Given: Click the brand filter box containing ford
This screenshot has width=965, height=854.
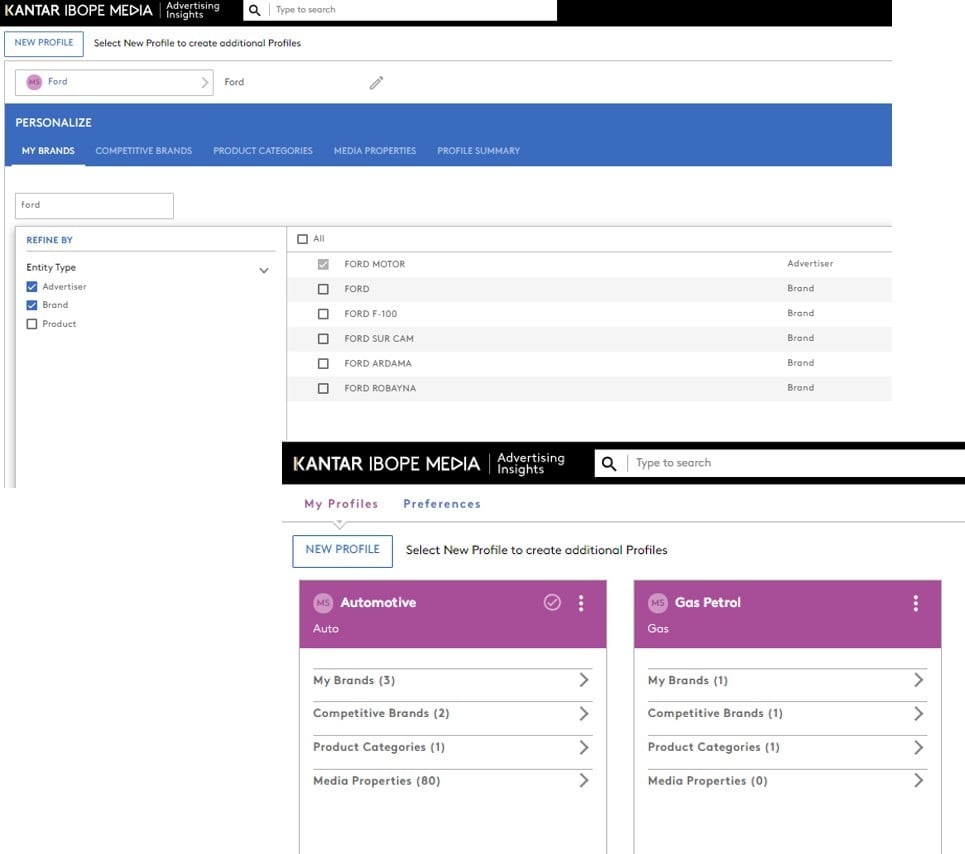Looking at the screenshot, I should point(94,206).
